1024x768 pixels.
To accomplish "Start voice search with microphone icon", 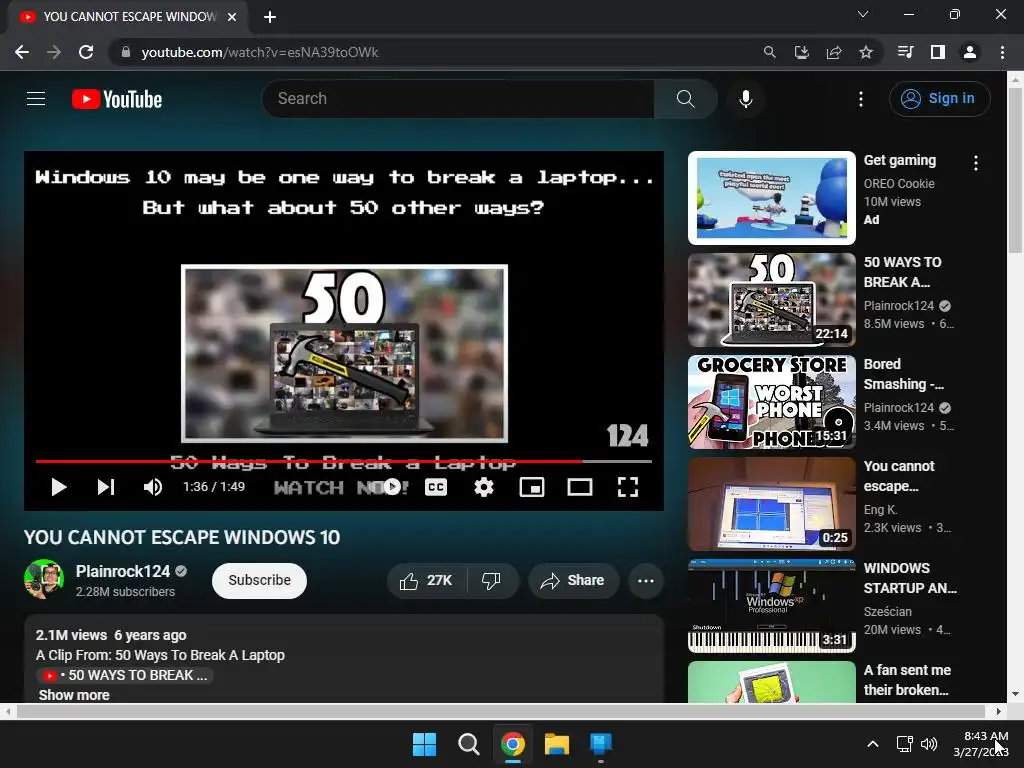I will [745, 99].
